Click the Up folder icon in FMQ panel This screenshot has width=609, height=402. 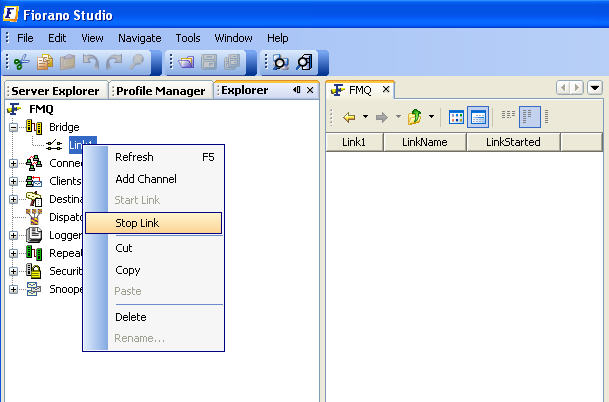[415, 117]
